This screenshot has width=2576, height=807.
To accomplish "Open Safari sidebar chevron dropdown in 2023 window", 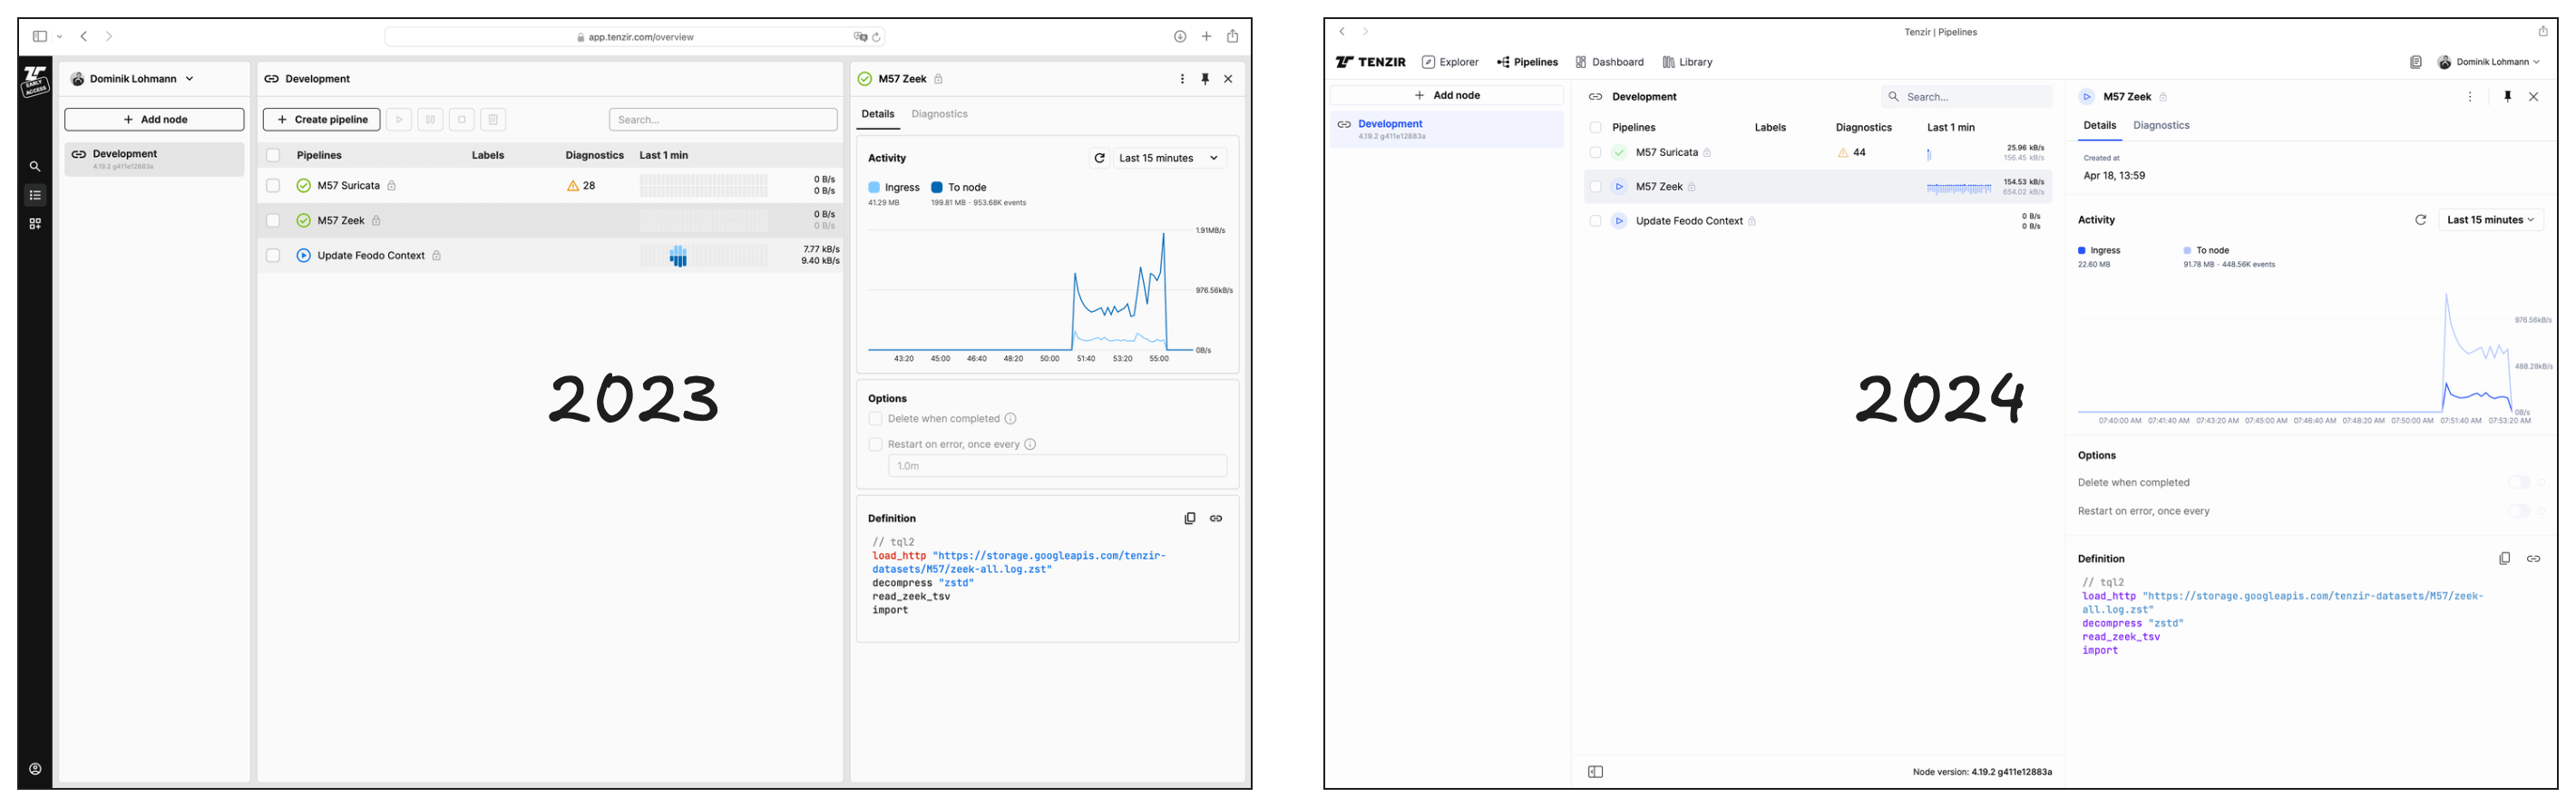I will 60,37.
